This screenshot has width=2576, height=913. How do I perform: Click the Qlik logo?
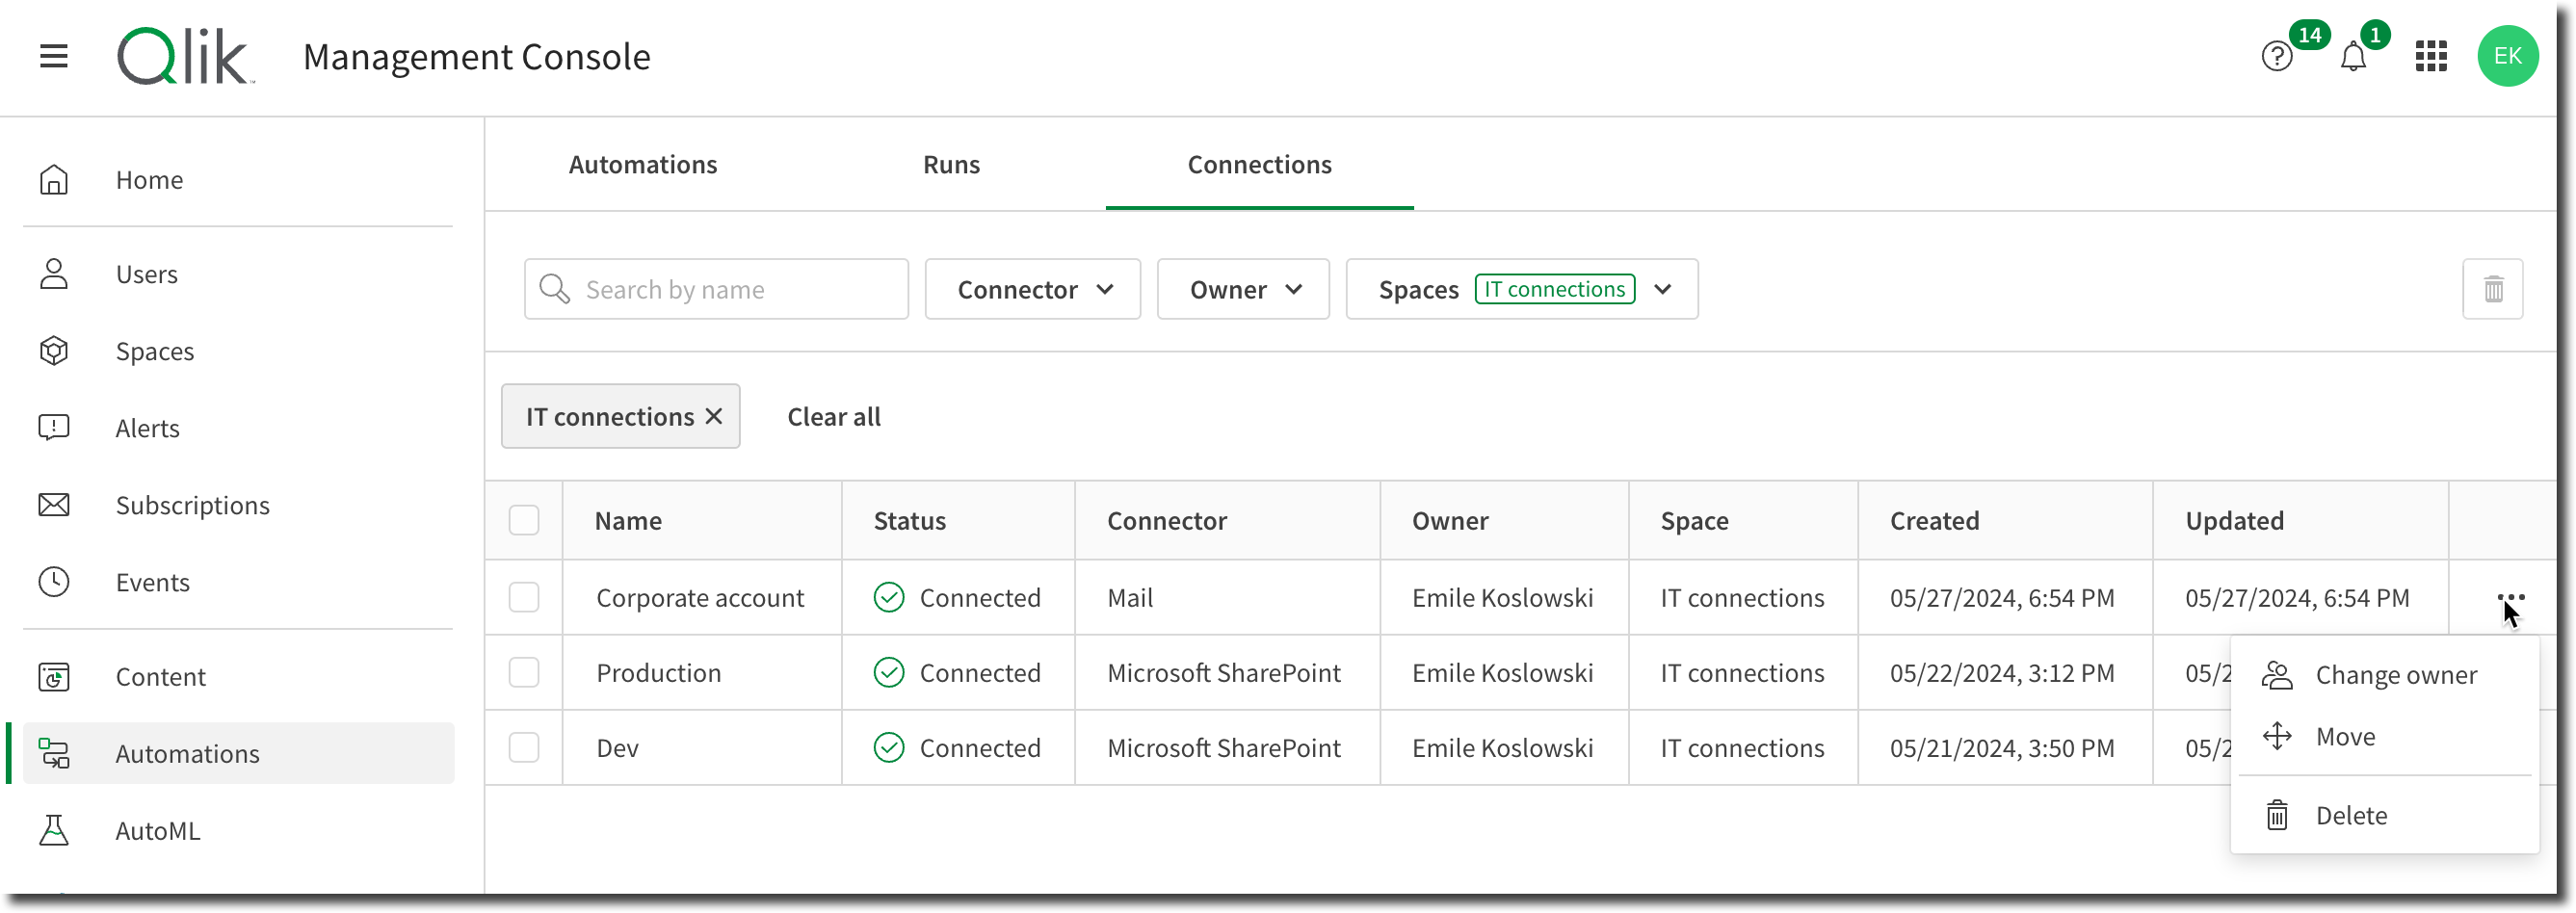point(184,55)
